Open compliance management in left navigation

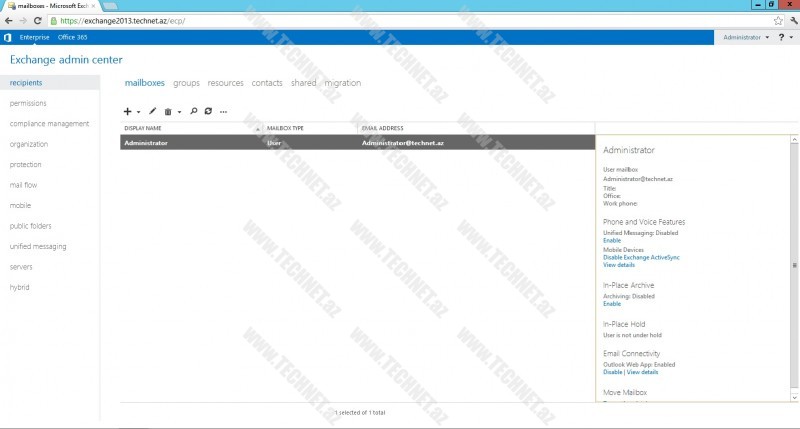pyautogui.click(x=49, y=123)
